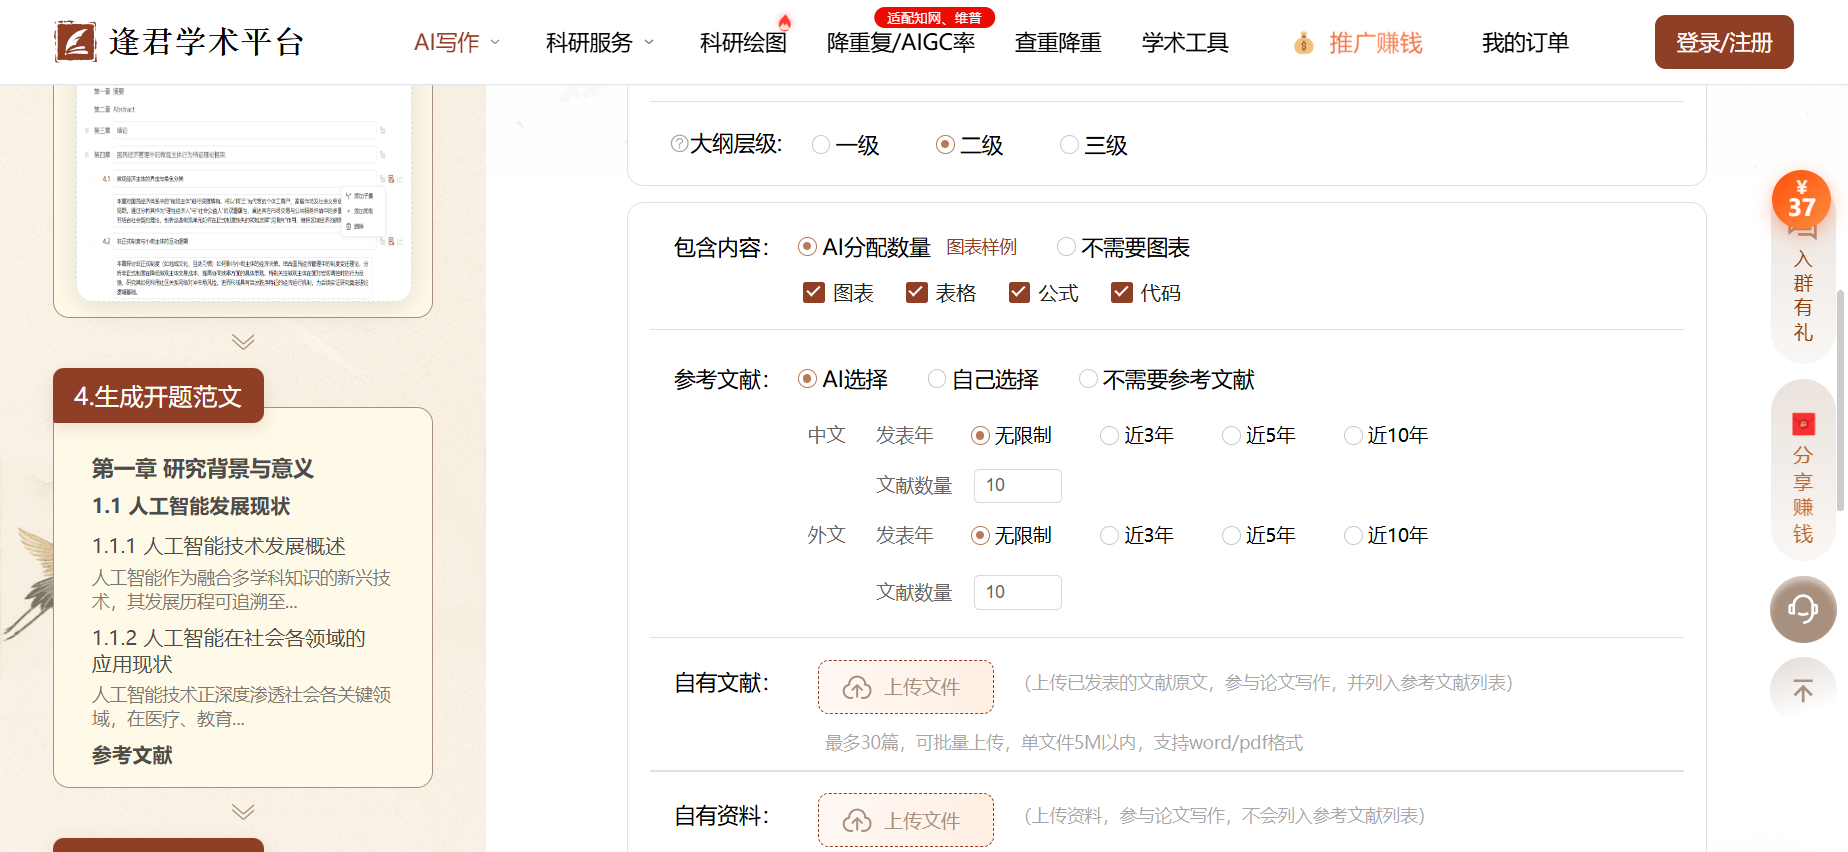Click the flame icon above 科研绘图

pyautogui.click(x=784, y=22)
